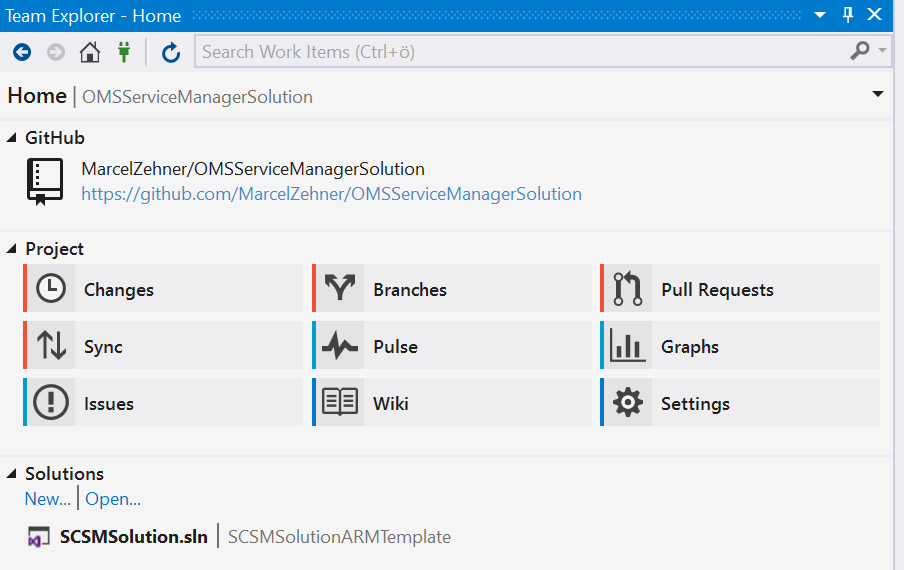The image size is (904, 570).
Task: Open the Pulse activity tile
Action: (452, 347)
